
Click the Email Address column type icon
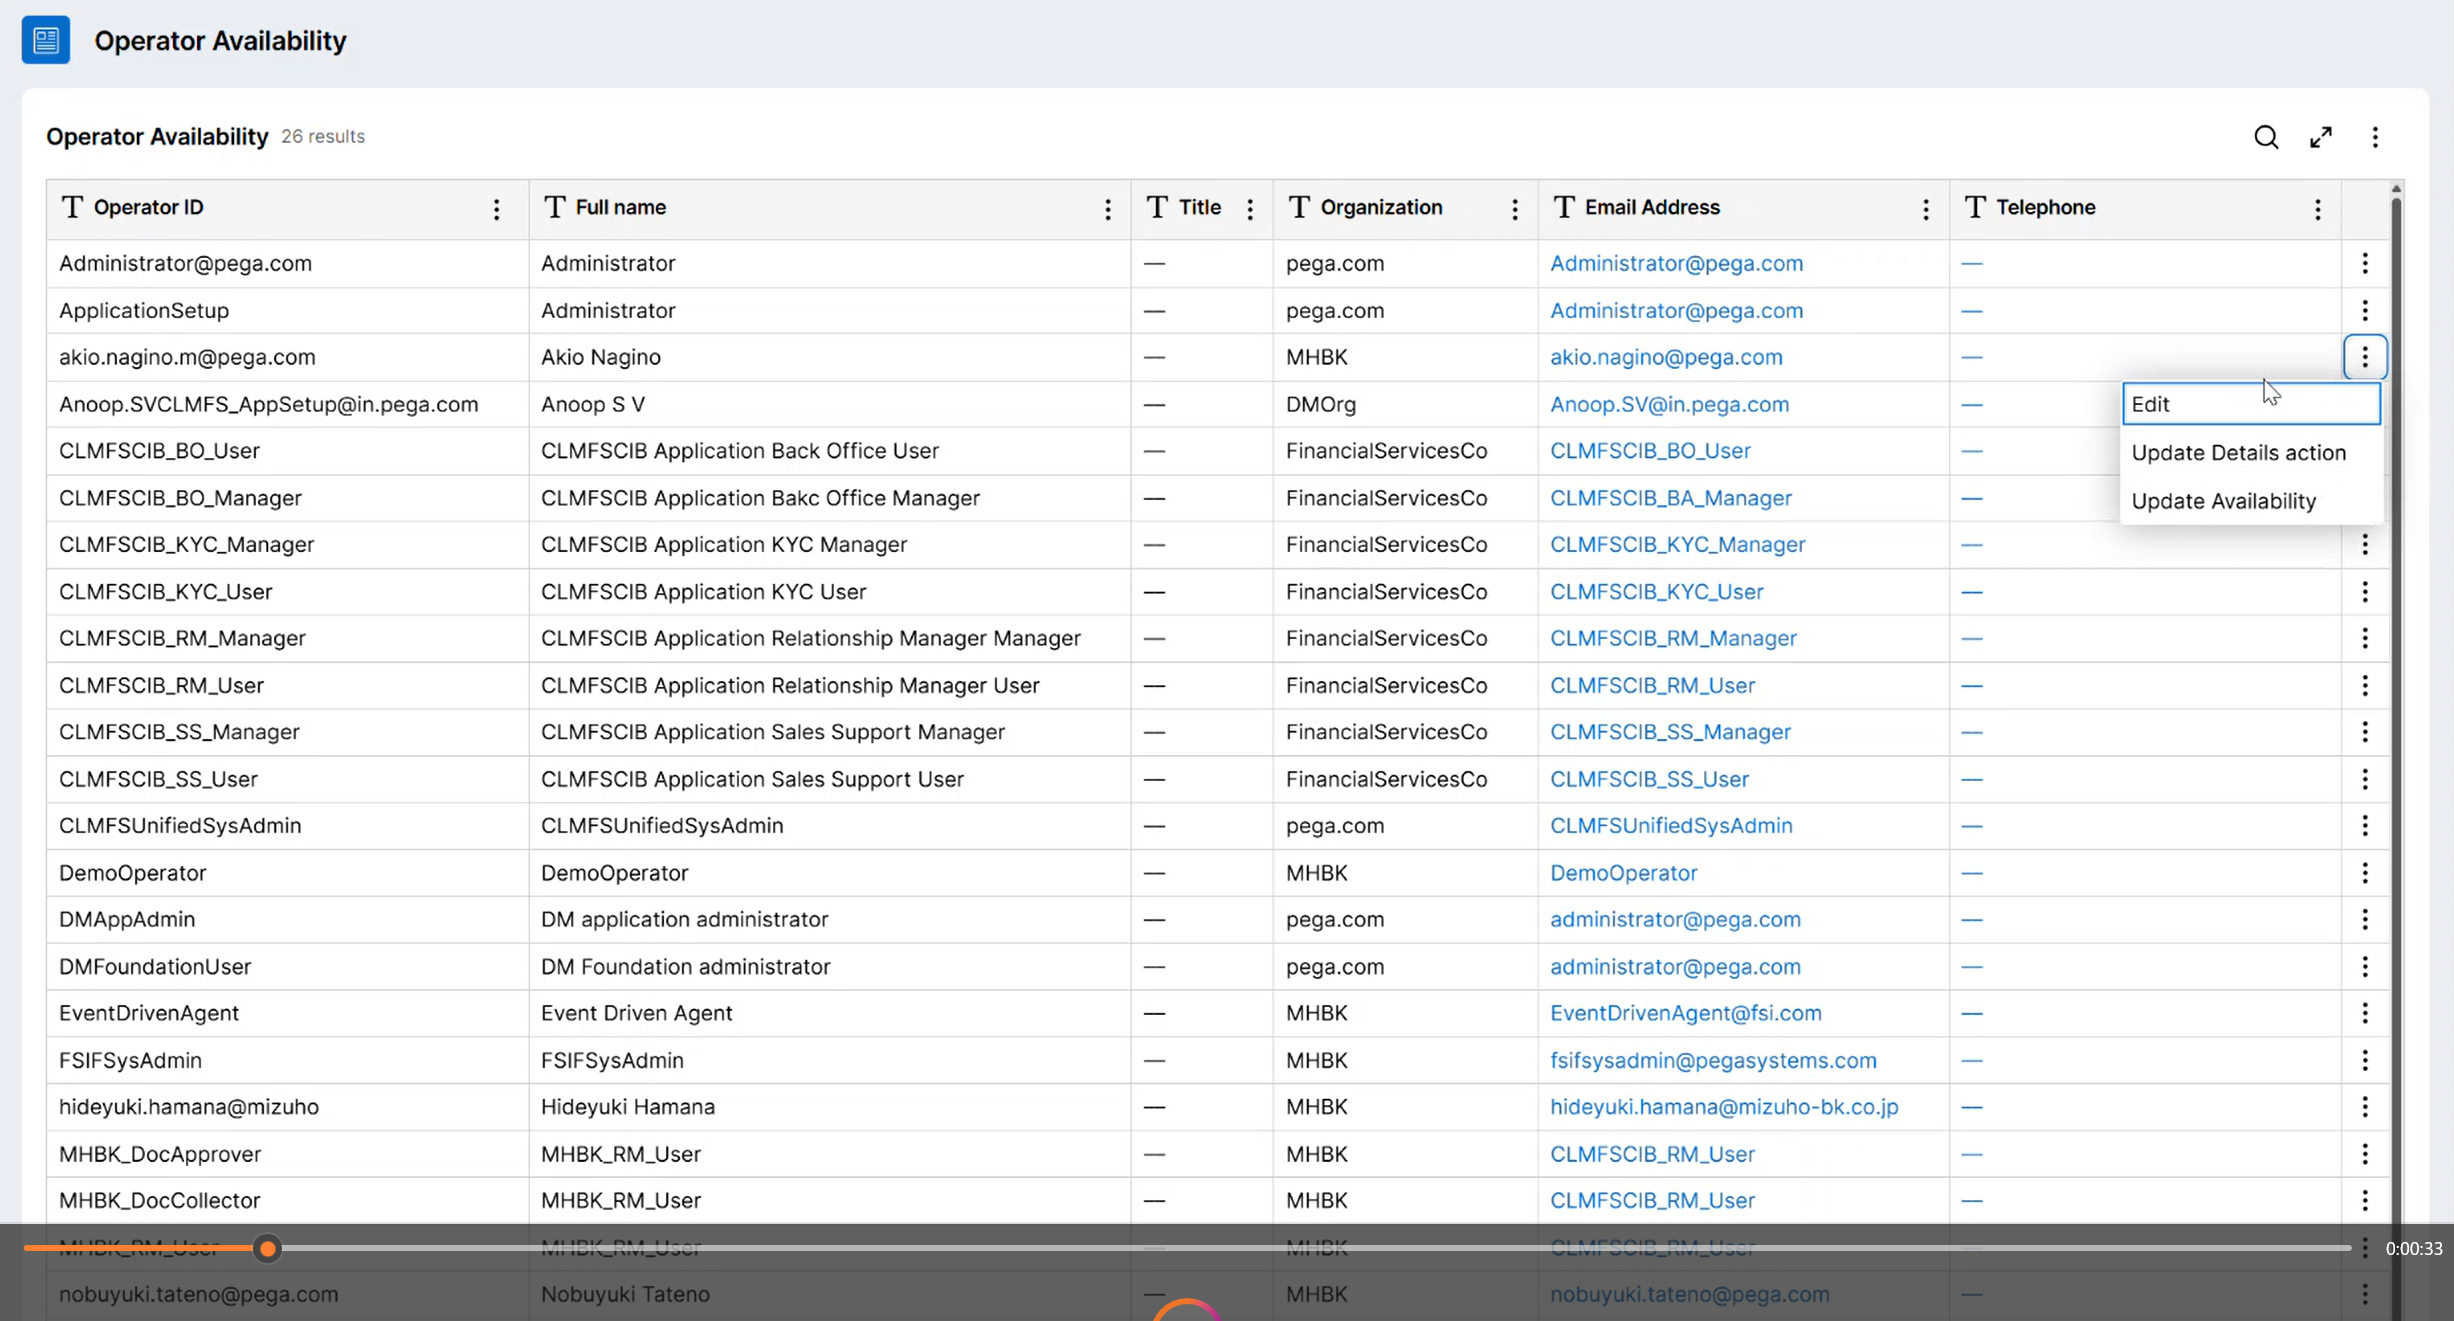pyautogui.click(x=1563, y=206)
